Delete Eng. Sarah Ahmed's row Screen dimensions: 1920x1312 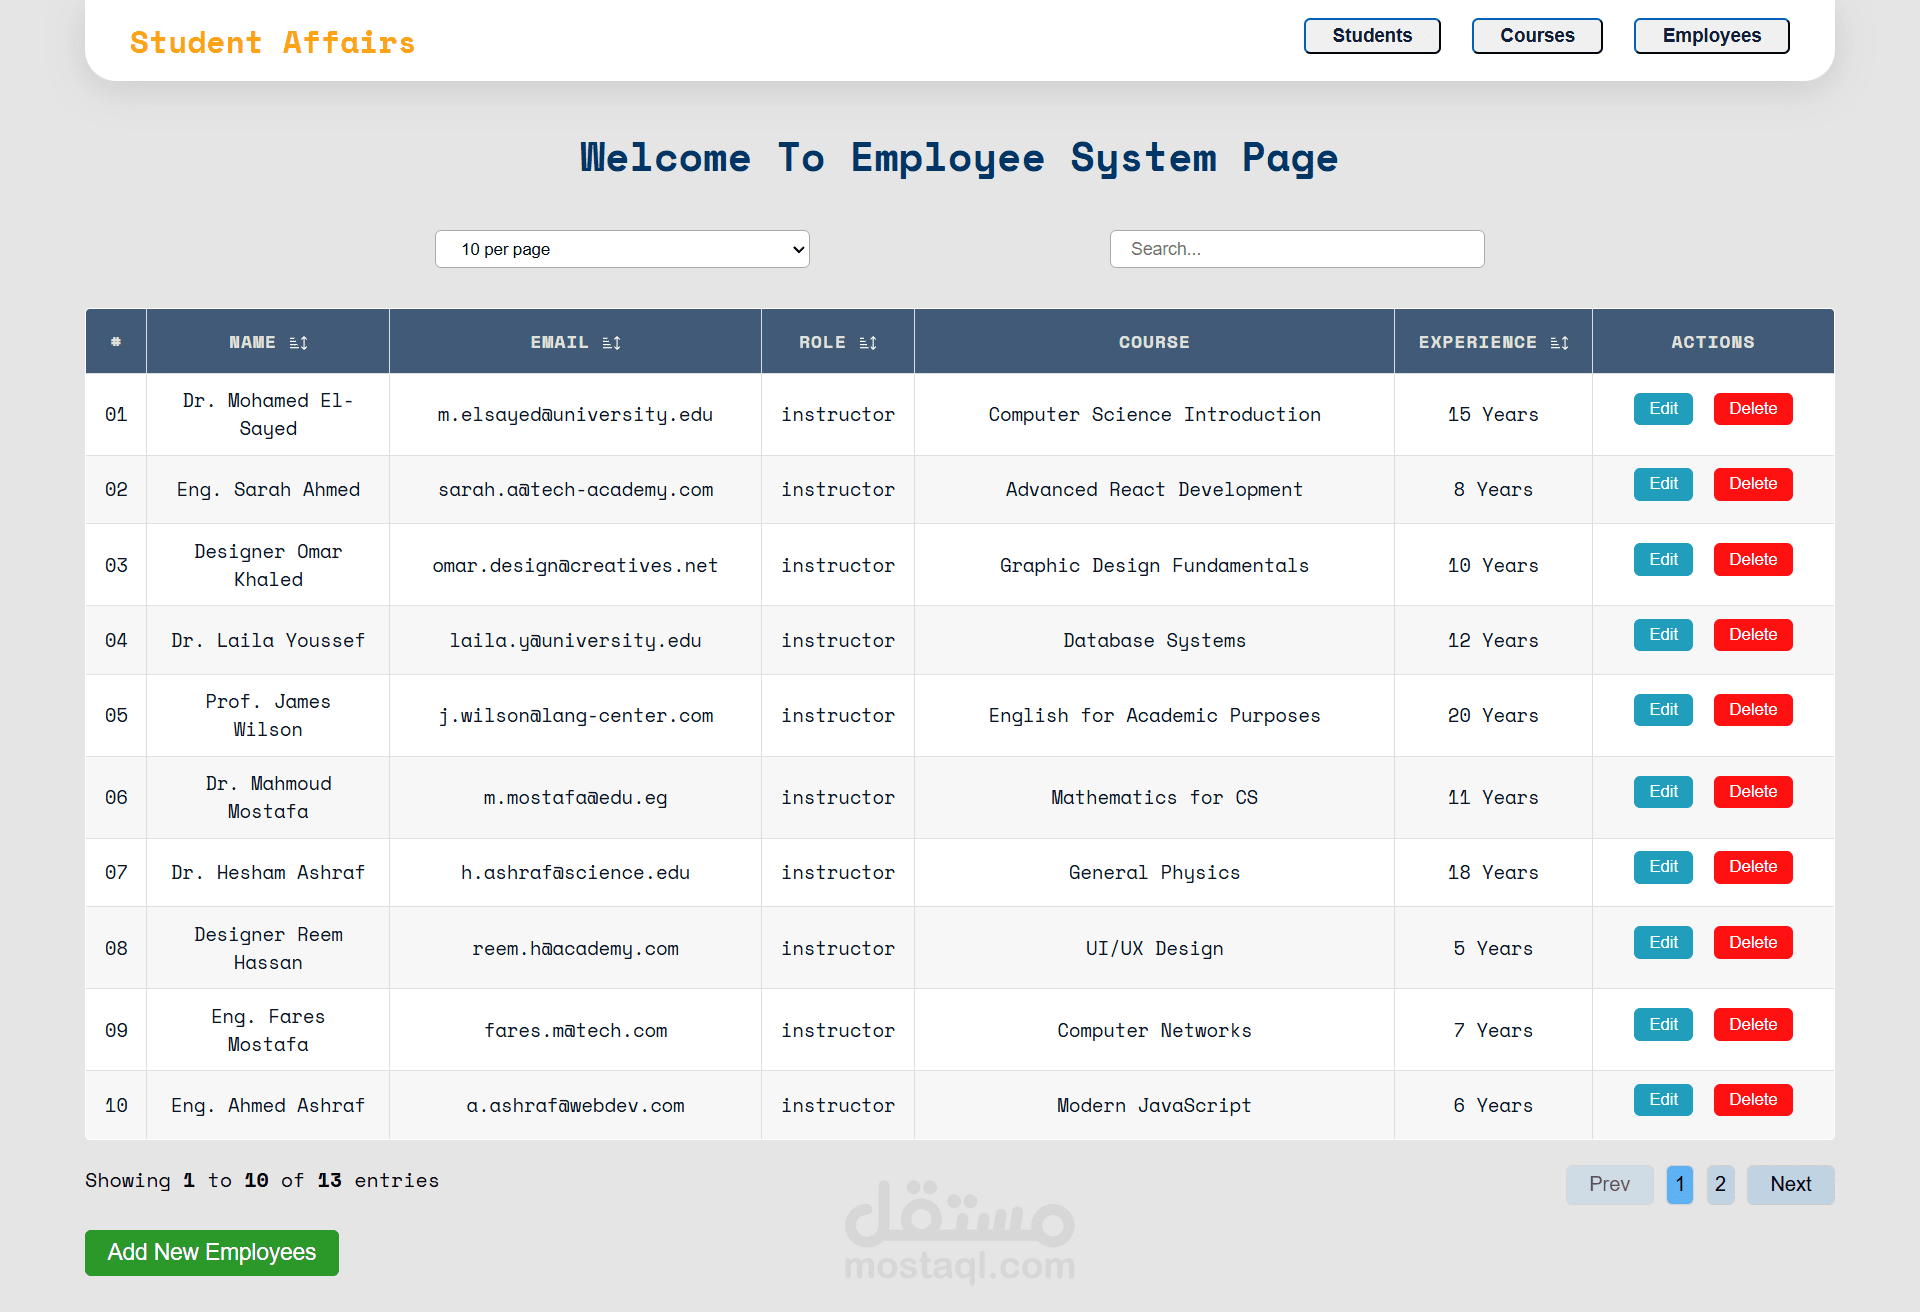click(x=1753, y=484)
